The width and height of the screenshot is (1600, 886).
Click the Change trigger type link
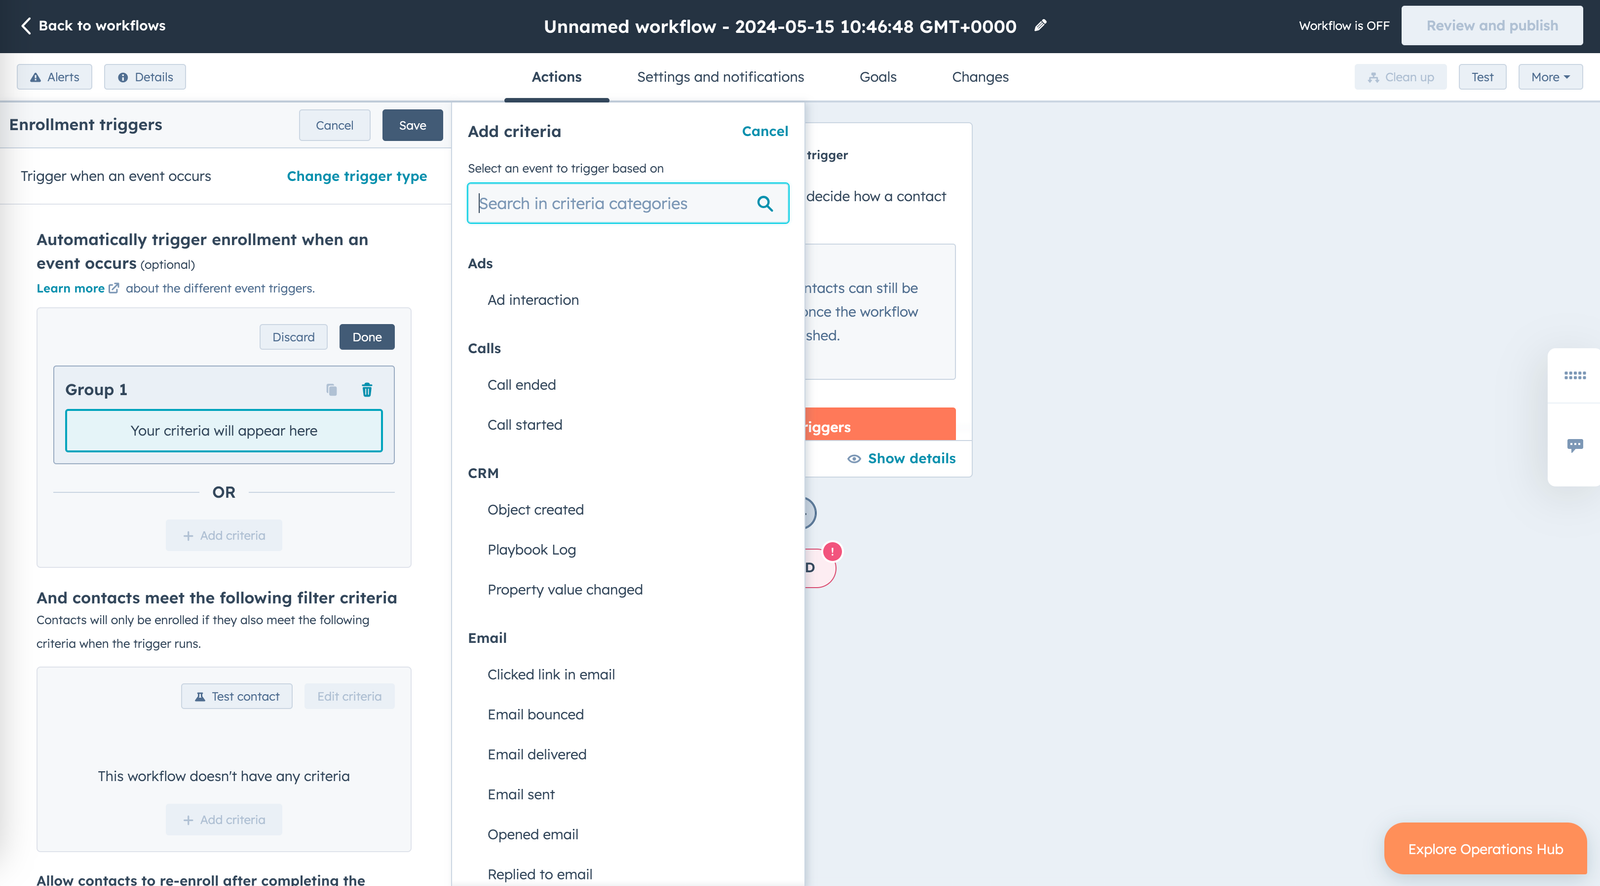click(x=357, y=176)
